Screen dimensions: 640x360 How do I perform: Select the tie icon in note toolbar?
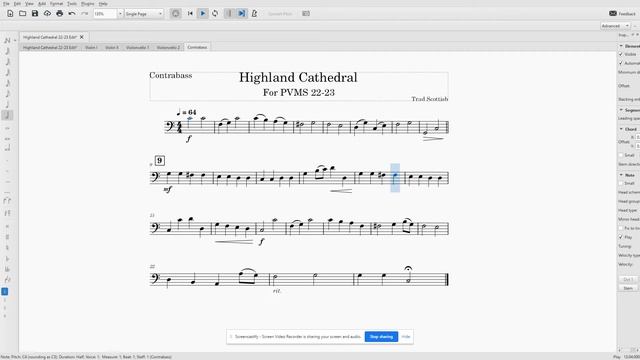pyautogui.click(x=7, y=200)
